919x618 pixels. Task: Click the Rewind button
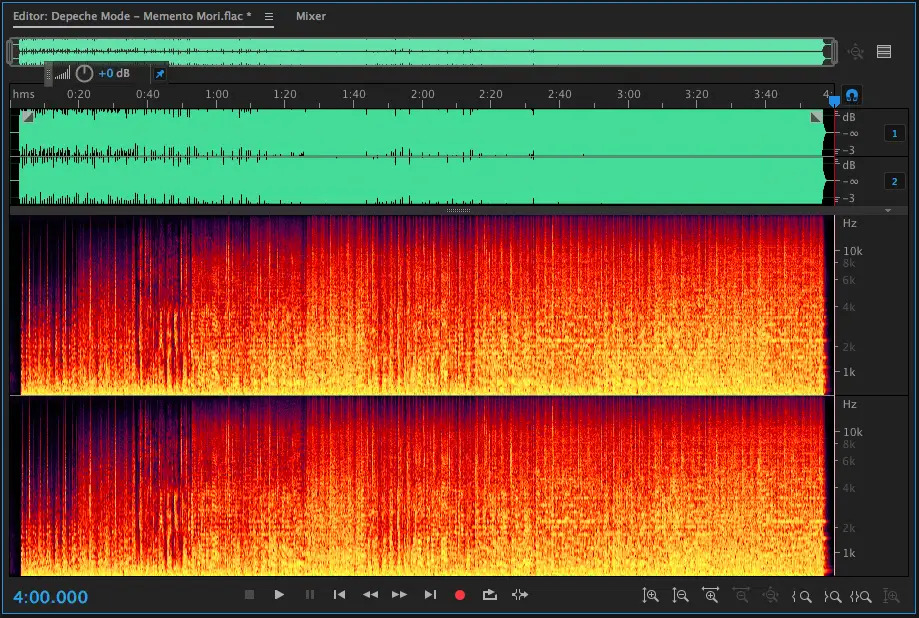(x=370, y=595)
